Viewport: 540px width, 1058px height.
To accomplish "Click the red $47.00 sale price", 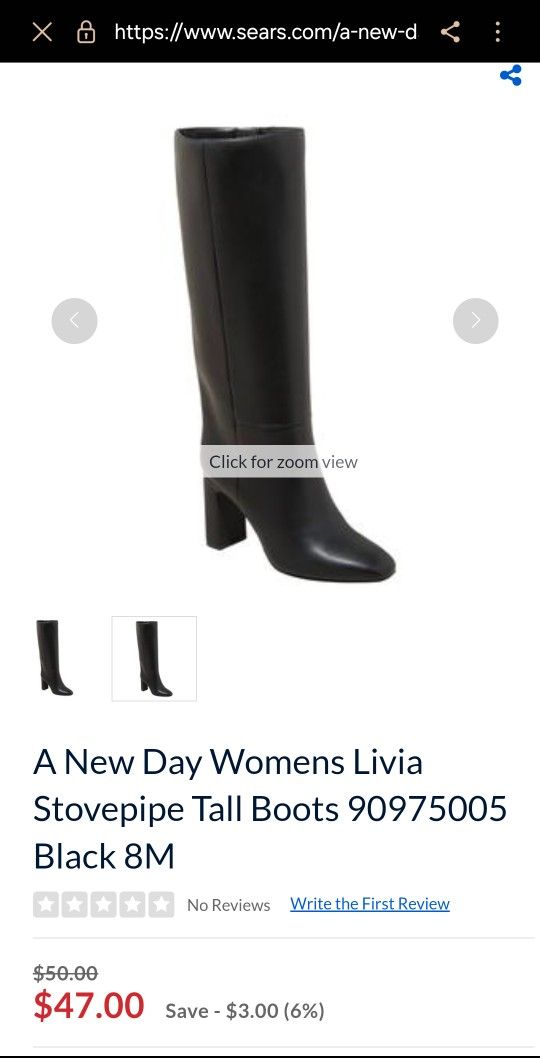I will click(x=88, y=1005).
